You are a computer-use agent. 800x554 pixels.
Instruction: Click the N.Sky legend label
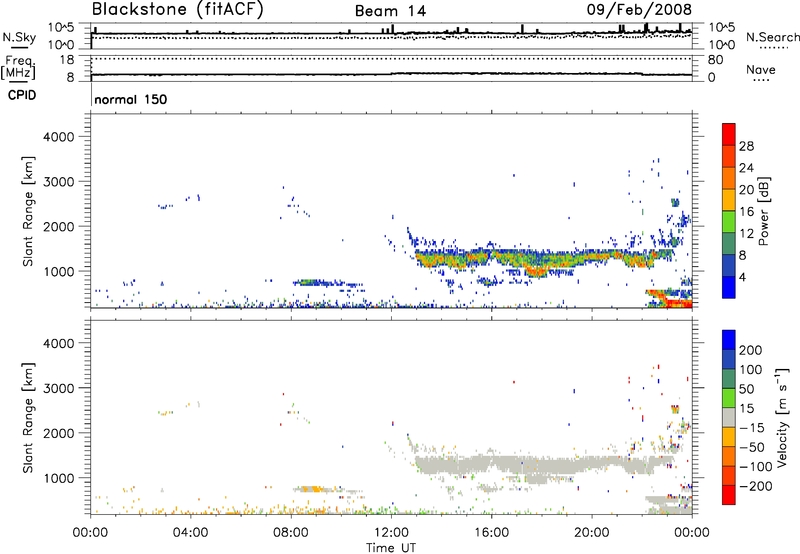[x=19, y=37]
